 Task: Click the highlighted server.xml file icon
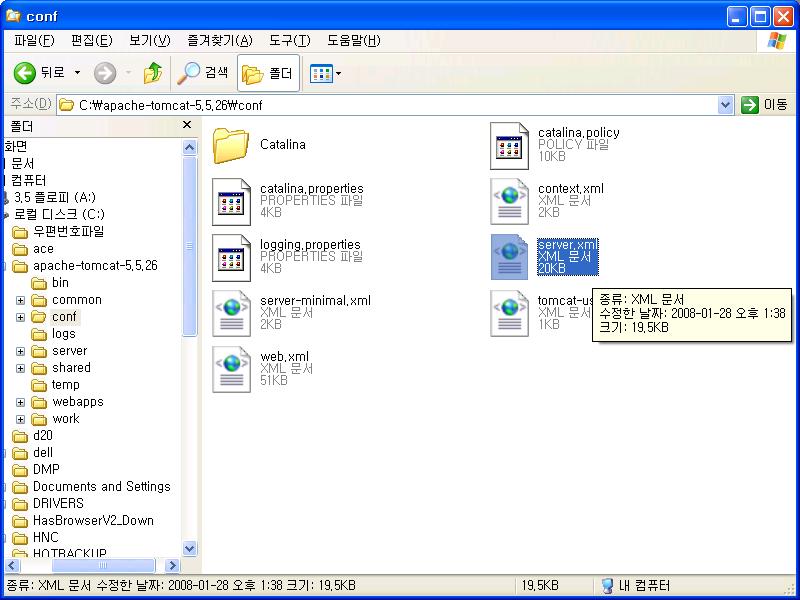(x=509, y=257)
